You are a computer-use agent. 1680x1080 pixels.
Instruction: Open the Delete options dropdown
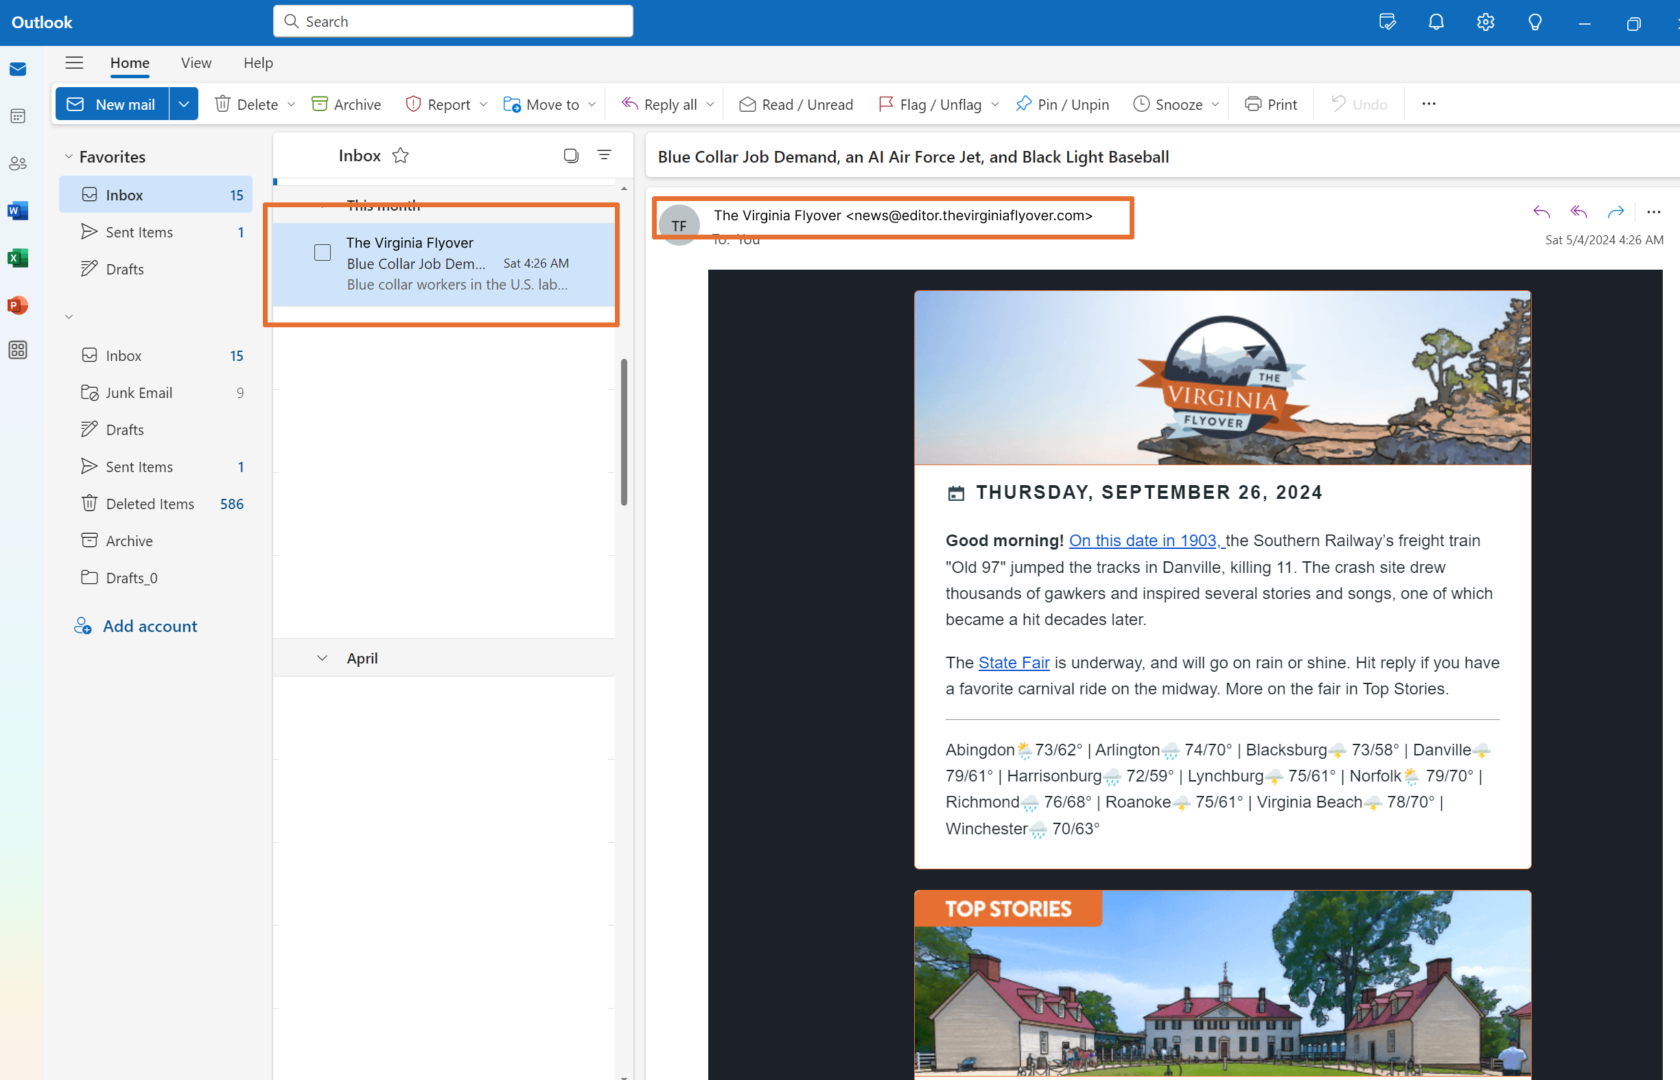(x=291, y=104)
